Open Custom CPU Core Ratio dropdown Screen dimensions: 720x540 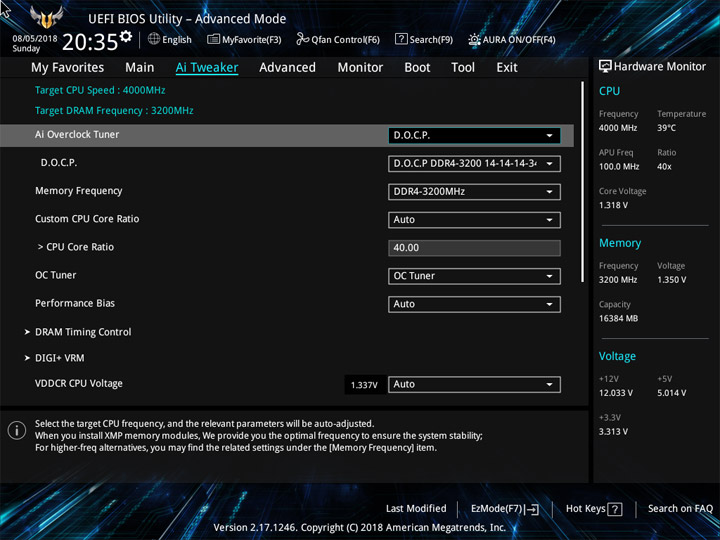point(474,220)
